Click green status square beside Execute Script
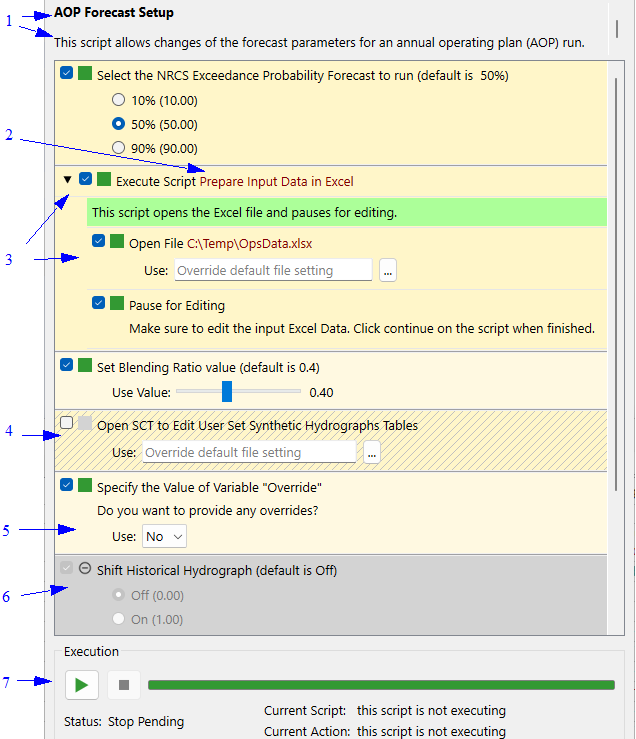This screenshot has height=739, width=636. tap(104, 180)
